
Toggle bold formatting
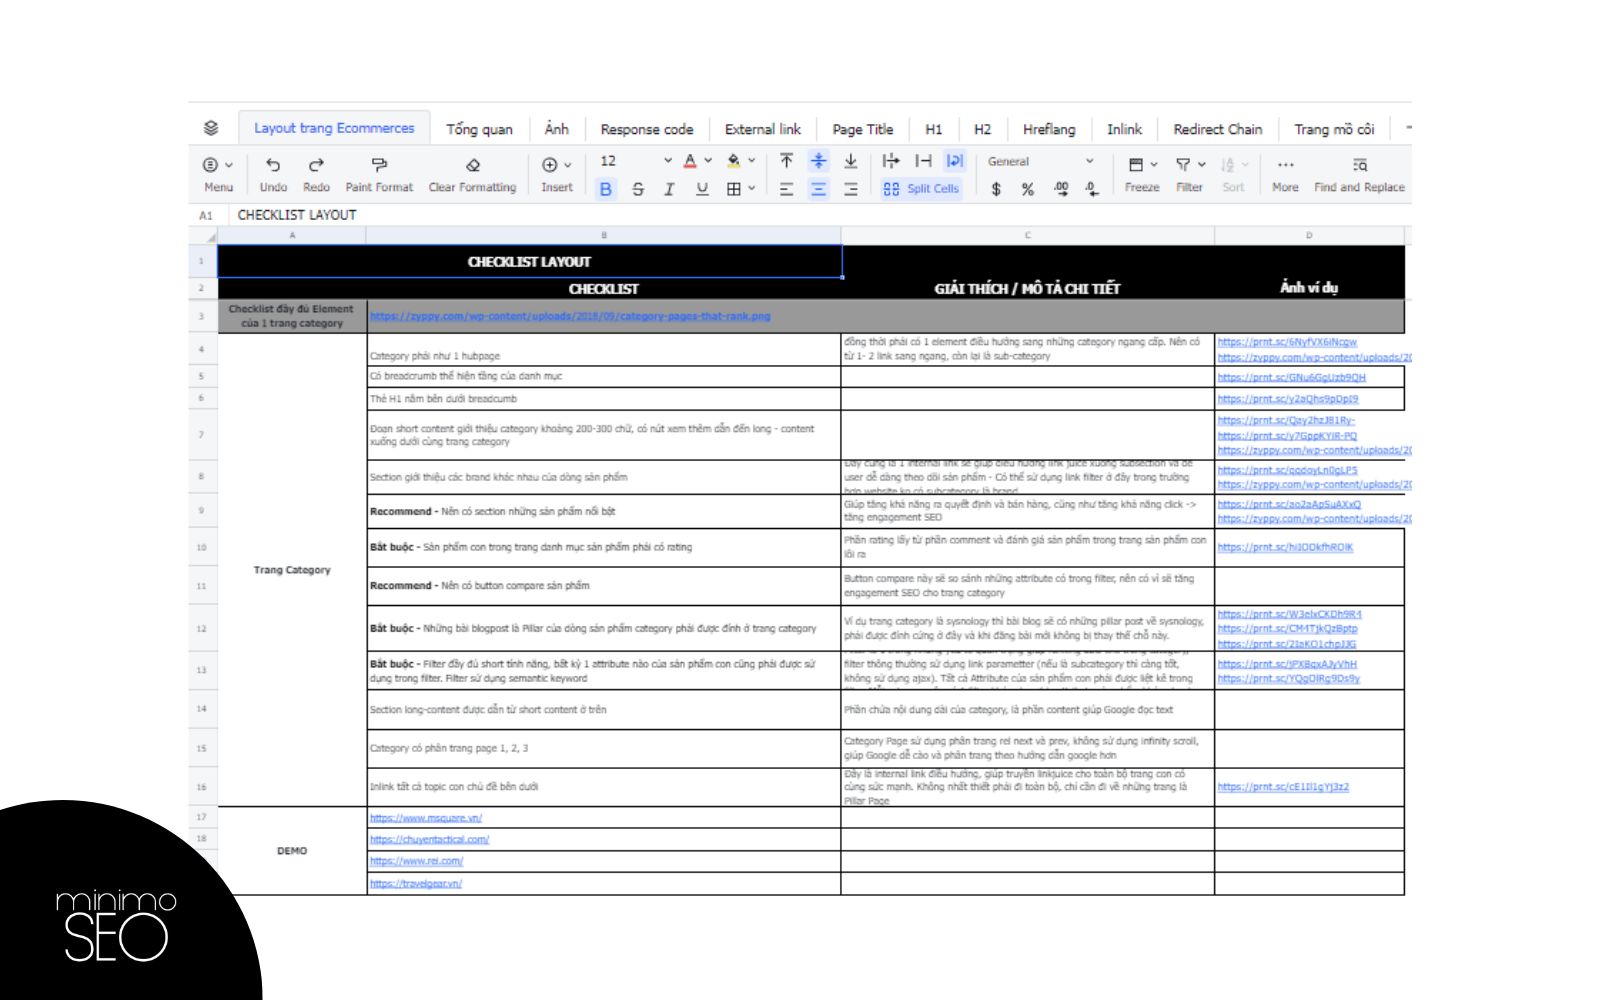(x=606, y=189)
